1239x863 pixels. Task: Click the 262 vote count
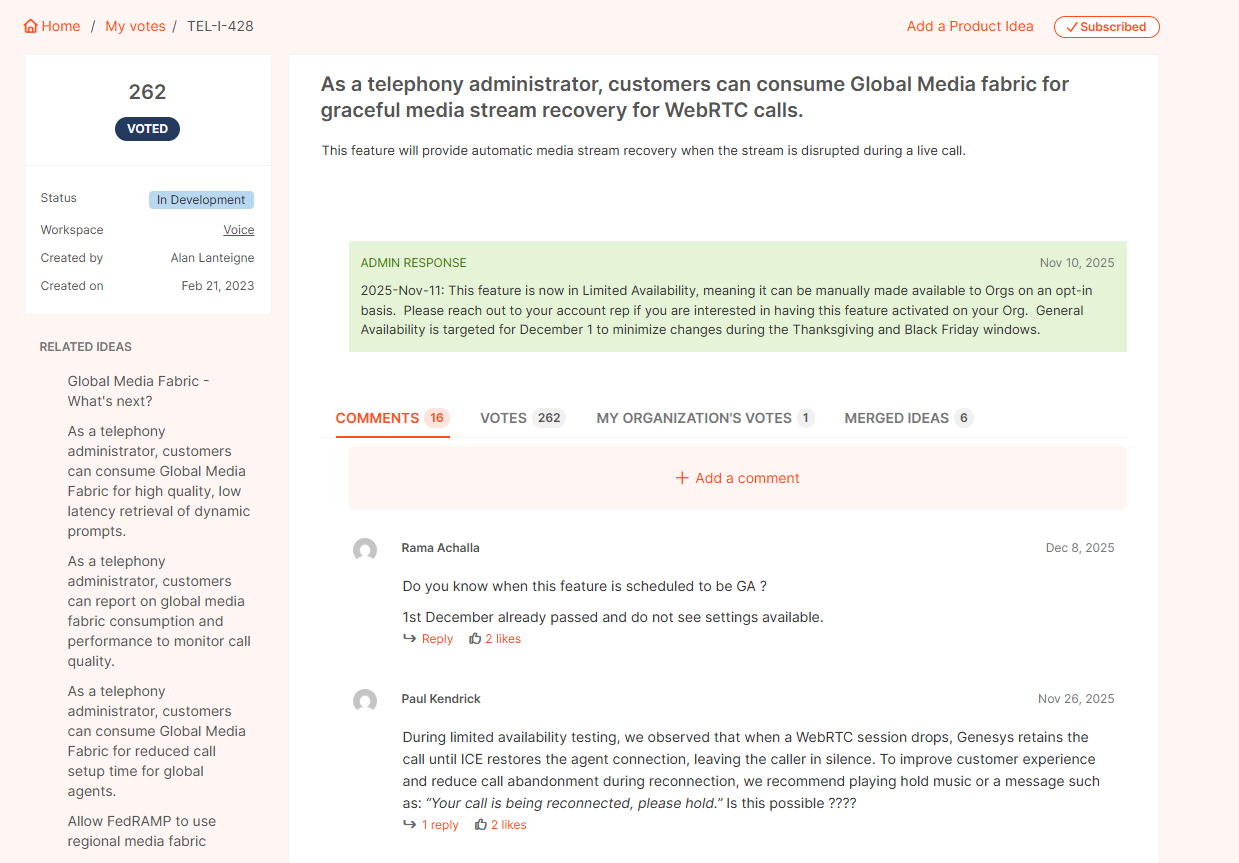(147, 92)
